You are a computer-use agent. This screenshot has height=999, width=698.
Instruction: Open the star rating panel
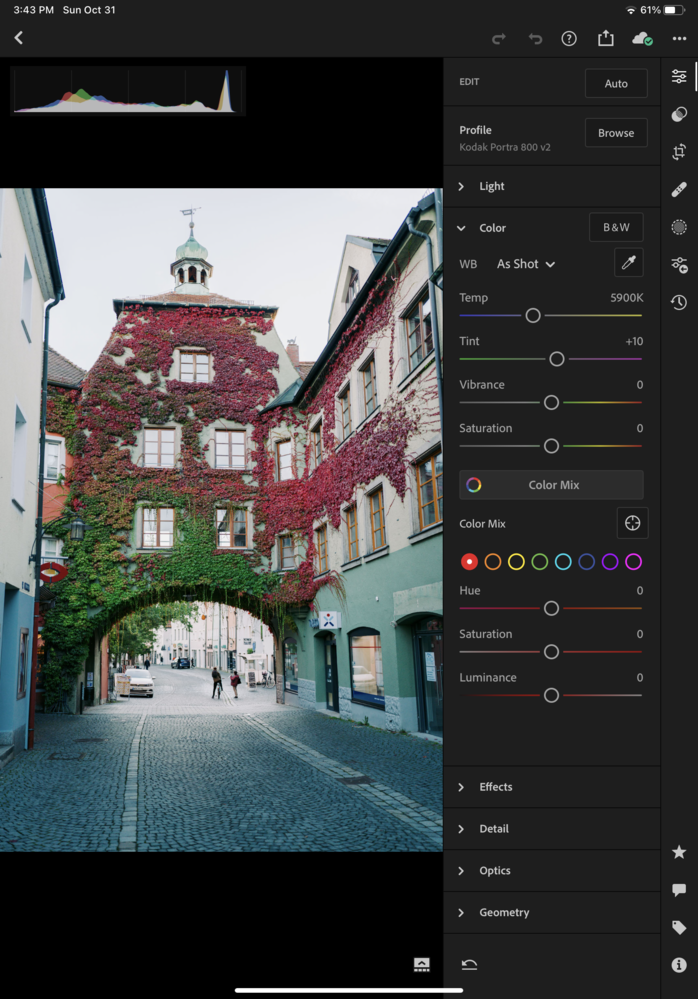tap(679, 852)
